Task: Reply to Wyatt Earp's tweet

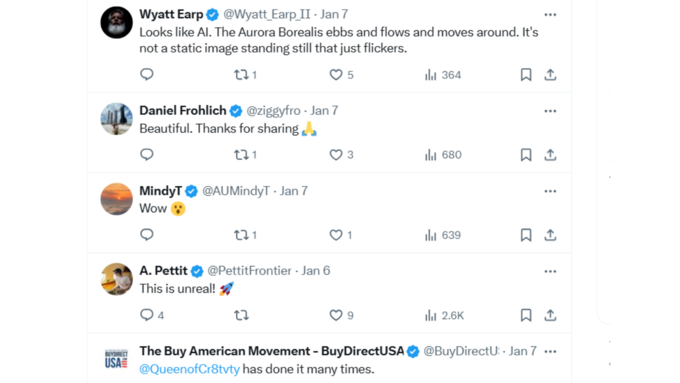Action: (x=147, y=75)
